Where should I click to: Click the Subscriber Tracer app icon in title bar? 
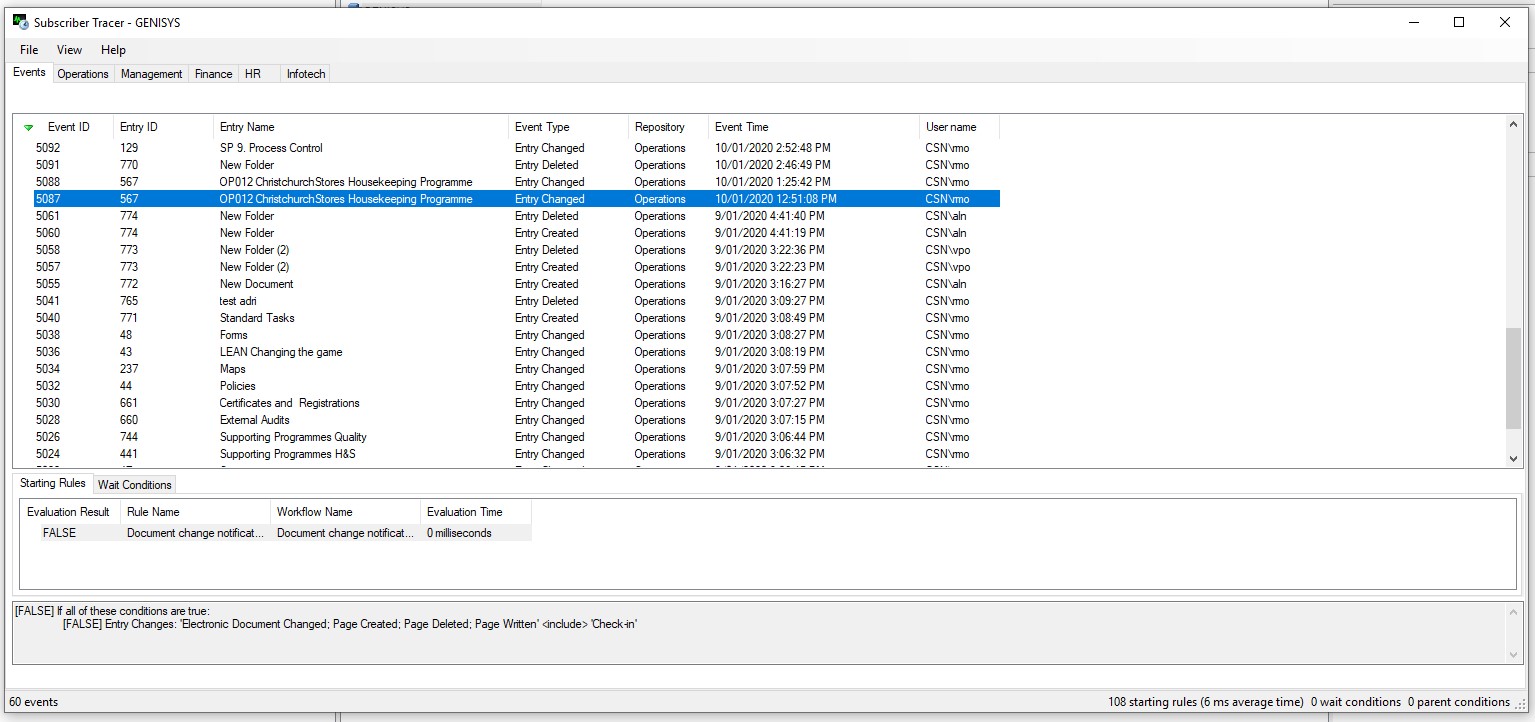click(20, 22)
